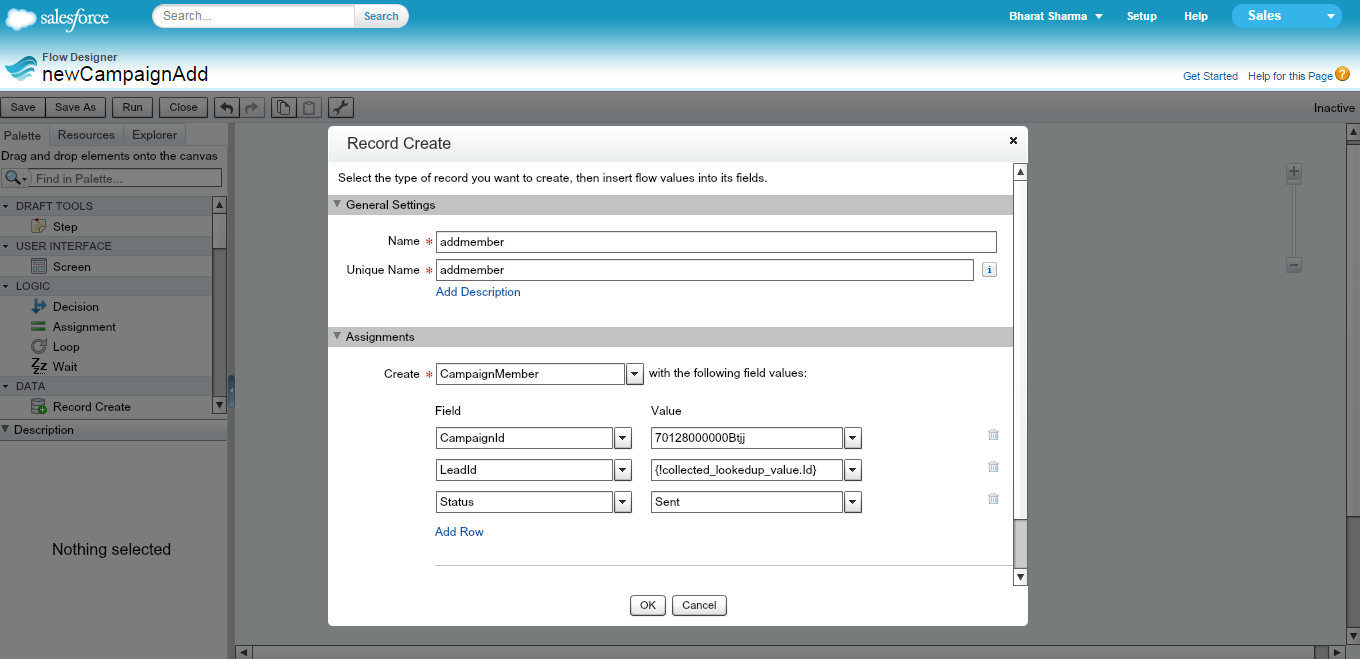Open the Sent value dropdown
The height and width of the screenshot is (659, 1360).
click(852, 502)
